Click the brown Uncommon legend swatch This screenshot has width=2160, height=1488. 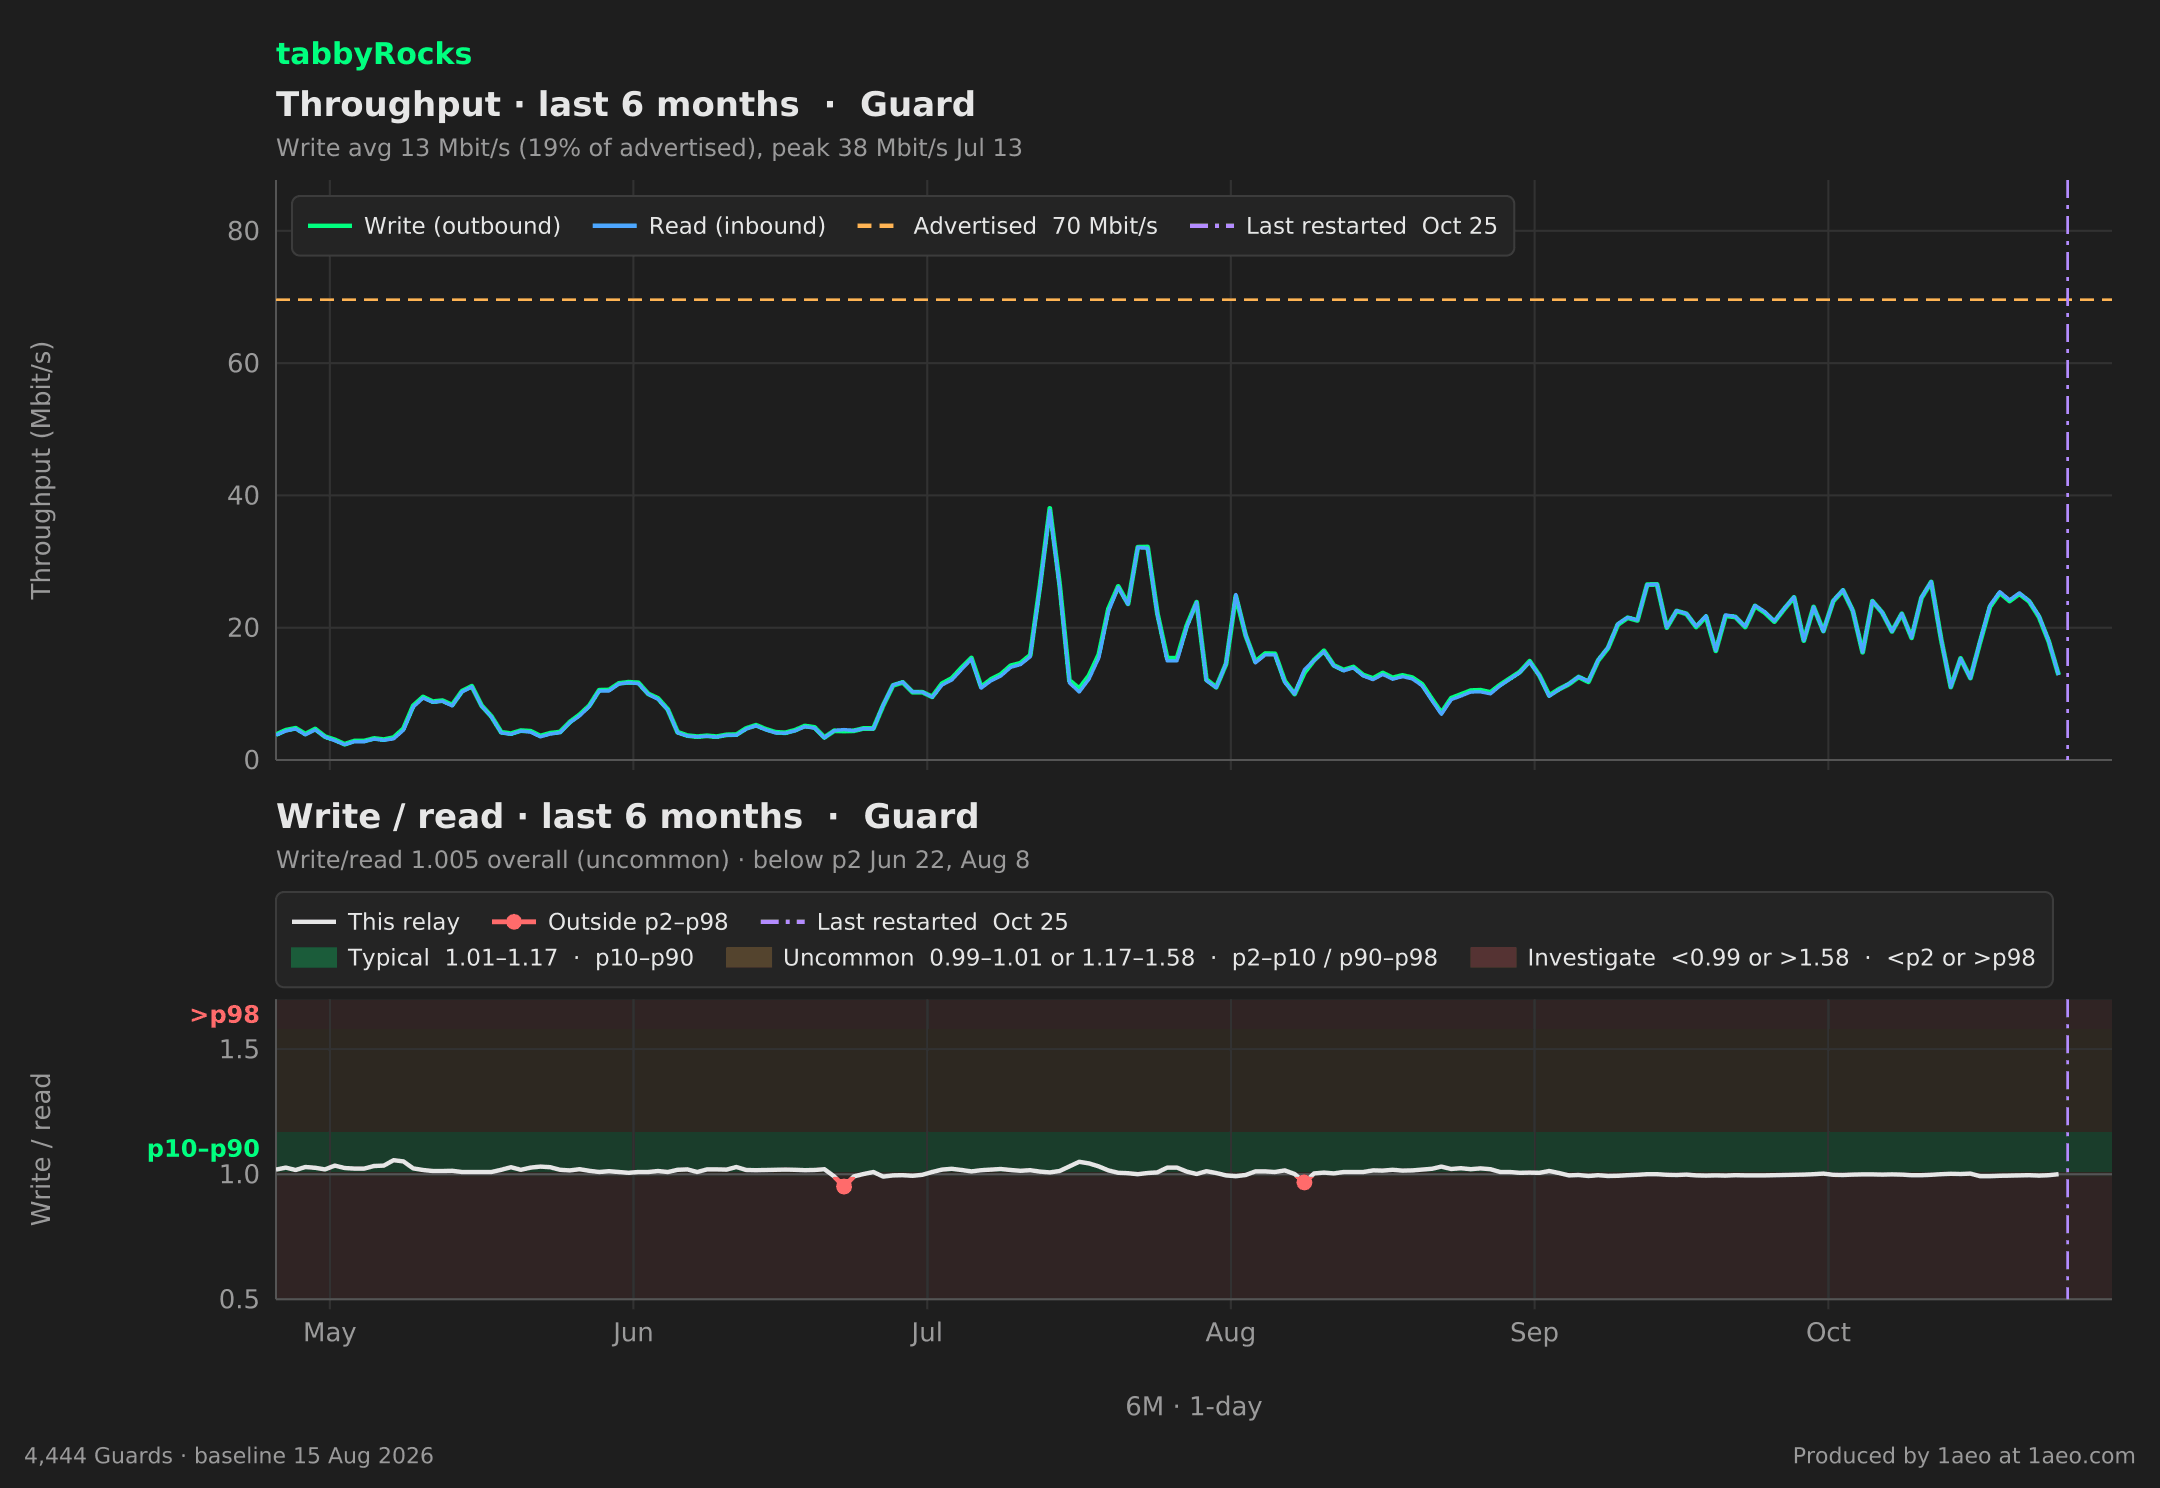click(749, 958)
